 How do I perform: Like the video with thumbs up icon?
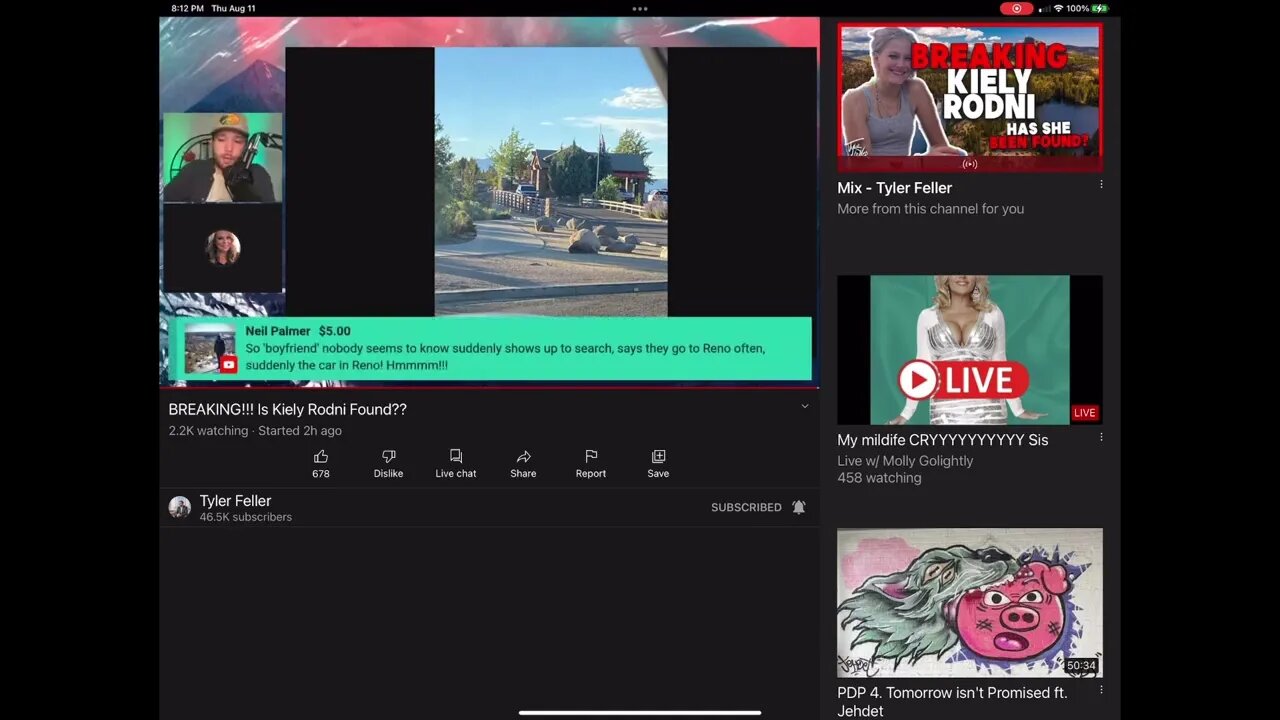[x=321, y=457]
